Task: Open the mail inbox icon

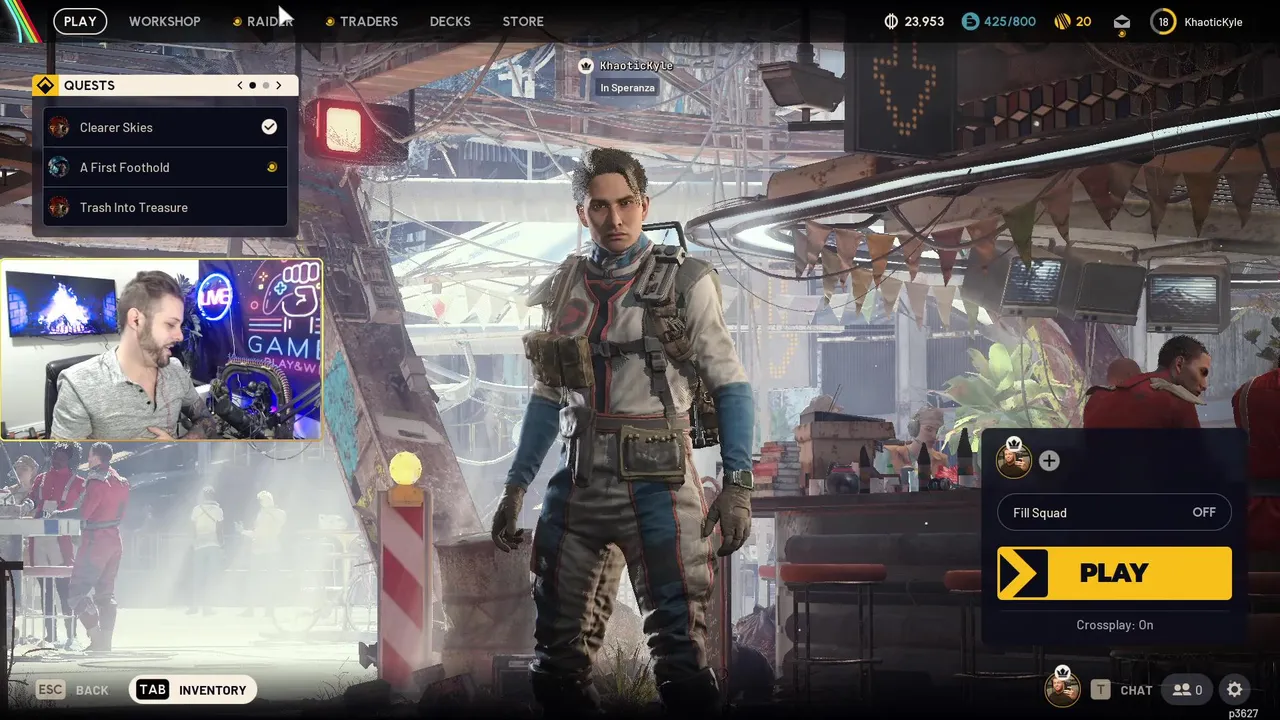Action: point(1122,22)
